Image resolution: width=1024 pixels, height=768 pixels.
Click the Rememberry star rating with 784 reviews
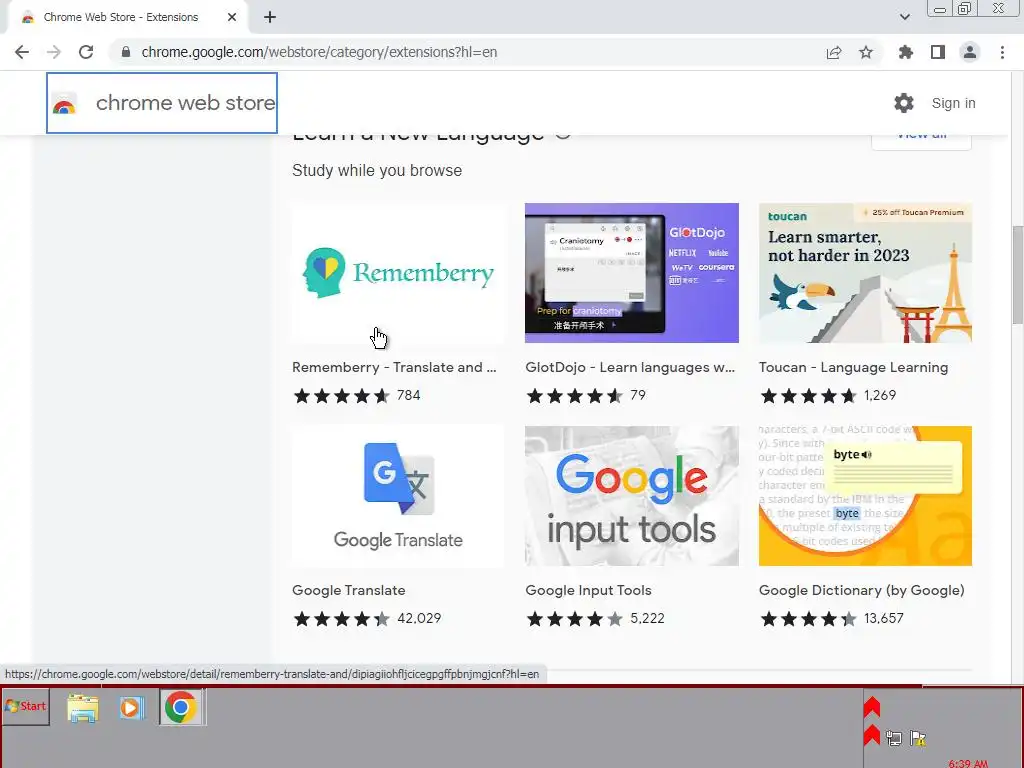point(357,396)
